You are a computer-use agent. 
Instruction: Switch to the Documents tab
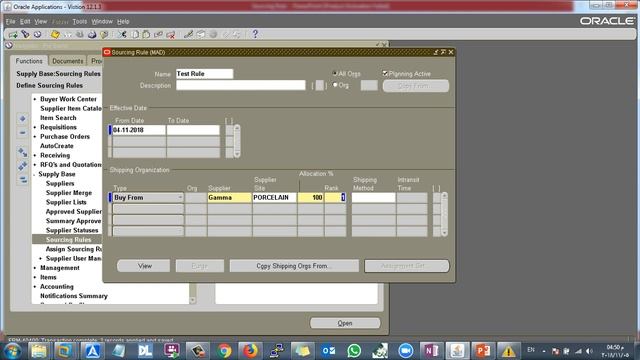click(67, 61)
